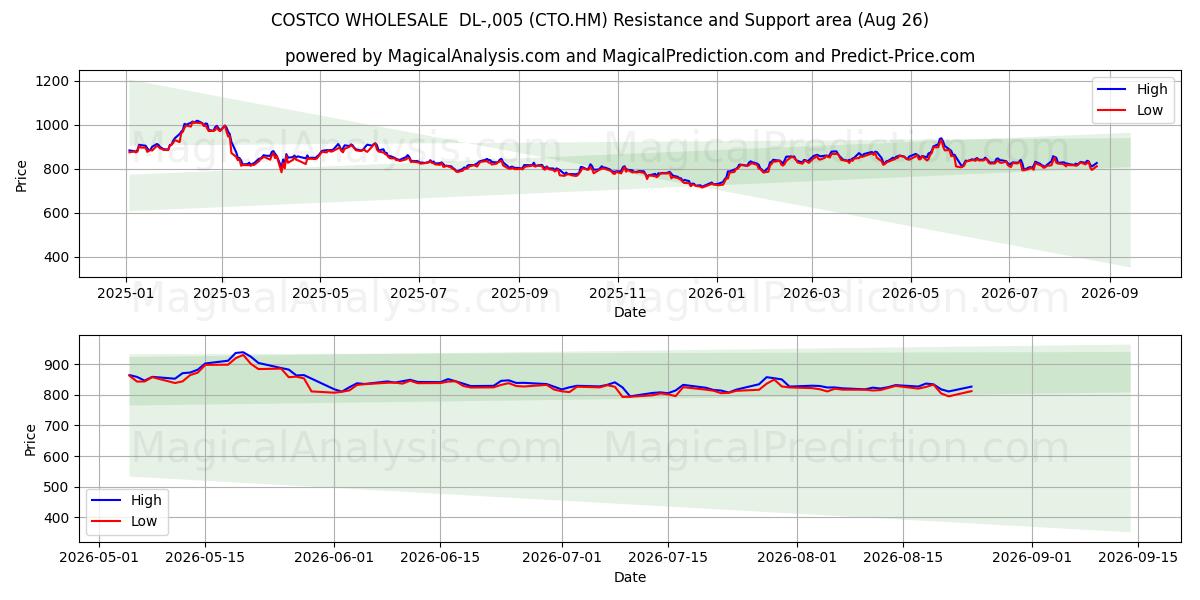The width and height of the screenshot is (1200, 600).
Task: Click the '800' tick on the upper chart
Action: pos(58,169)
